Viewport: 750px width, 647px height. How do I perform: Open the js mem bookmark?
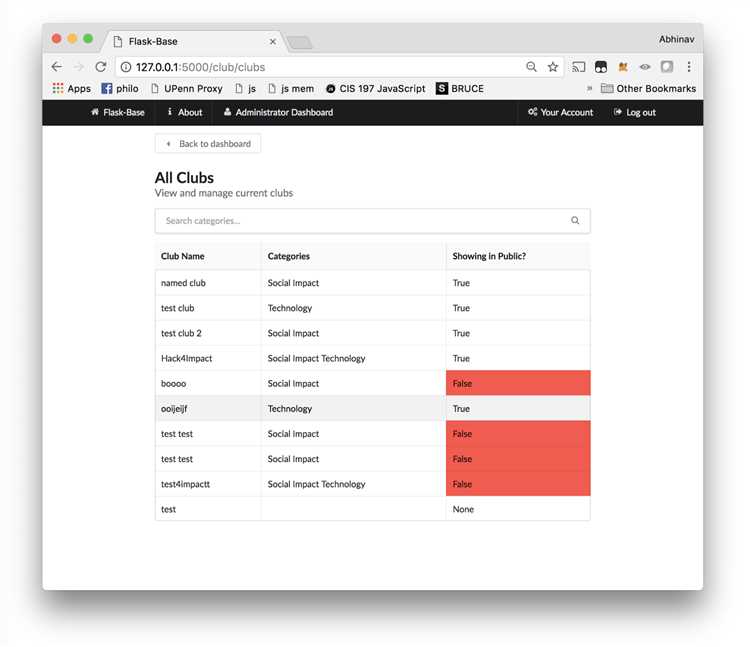(291, 88)
